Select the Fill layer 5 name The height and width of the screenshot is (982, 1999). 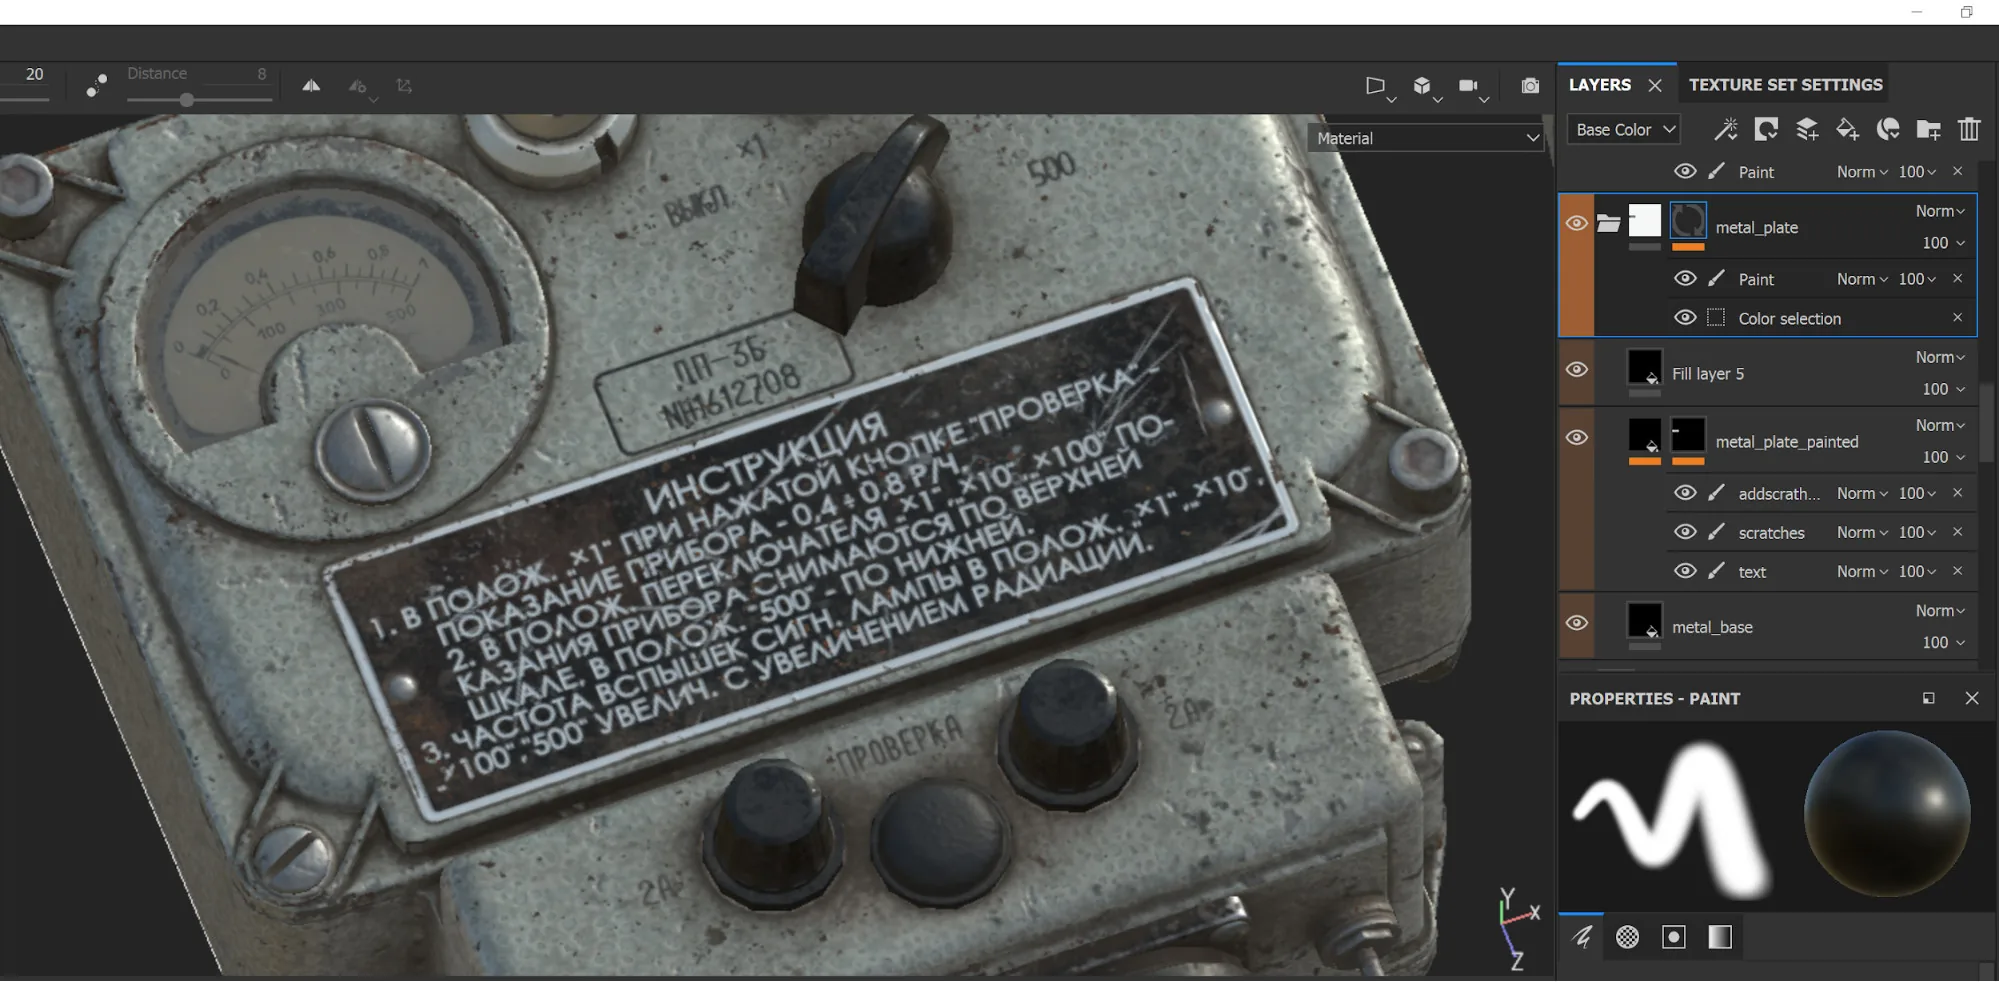tap(1708, 374)
